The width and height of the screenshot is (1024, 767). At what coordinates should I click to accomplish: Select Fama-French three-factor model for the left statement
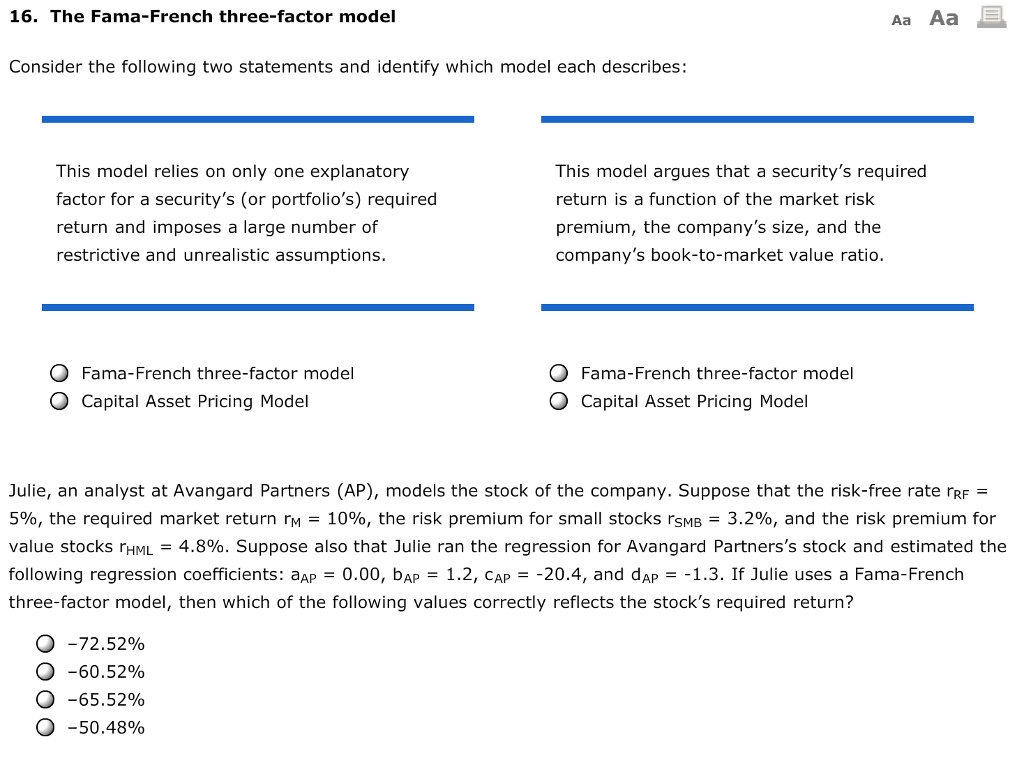tap(59, 373)
